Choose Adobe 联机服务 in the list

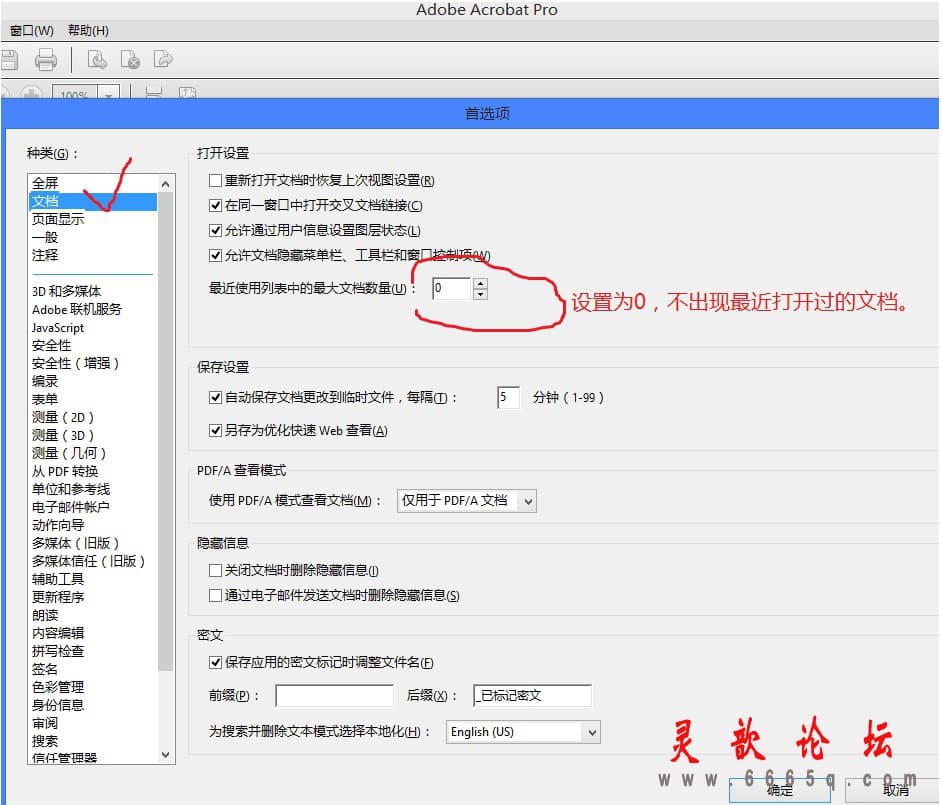coord(77,309)
